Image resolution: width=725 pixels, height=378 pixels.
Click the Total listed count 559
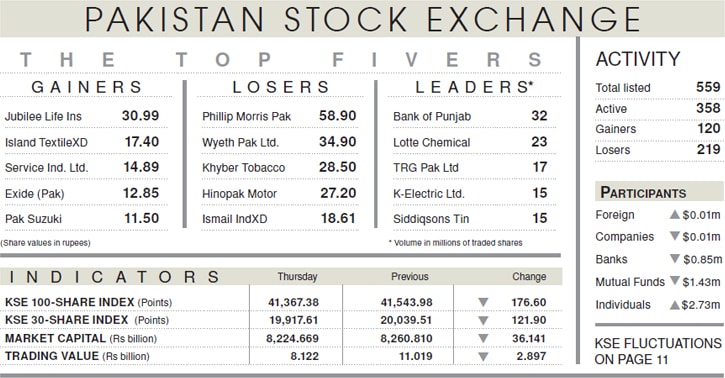pos(708,87)
